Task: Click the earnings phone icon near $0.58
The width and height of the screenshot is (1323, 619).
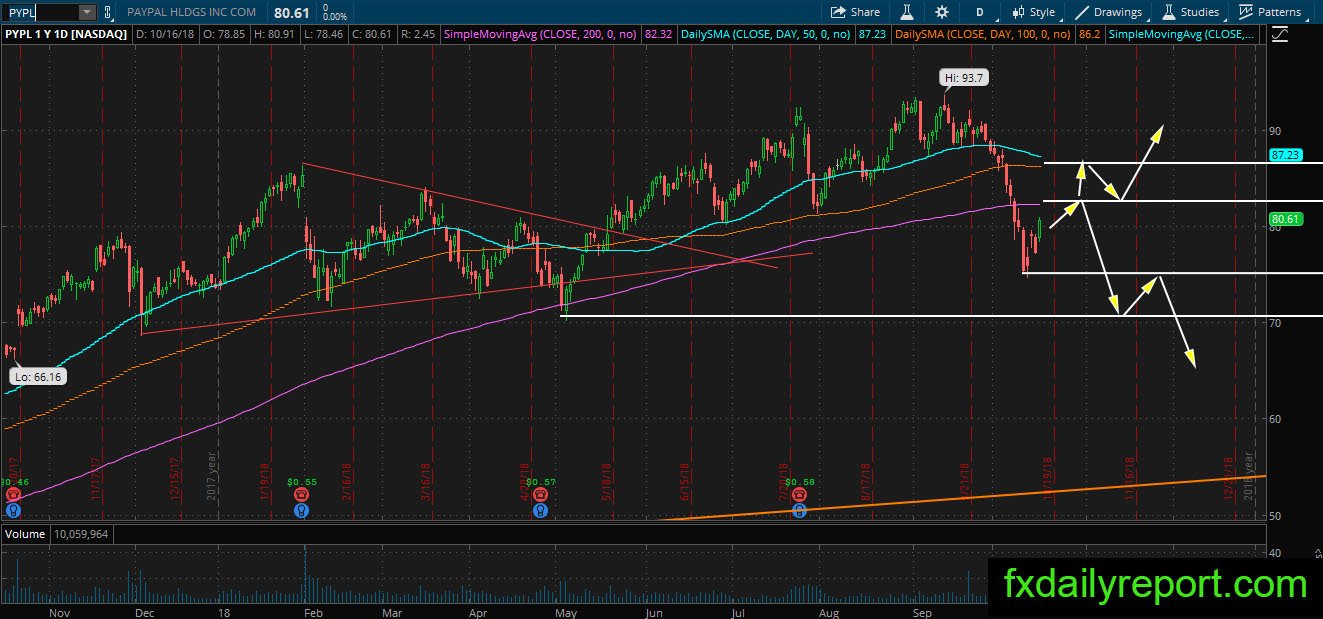Action: 799,495
